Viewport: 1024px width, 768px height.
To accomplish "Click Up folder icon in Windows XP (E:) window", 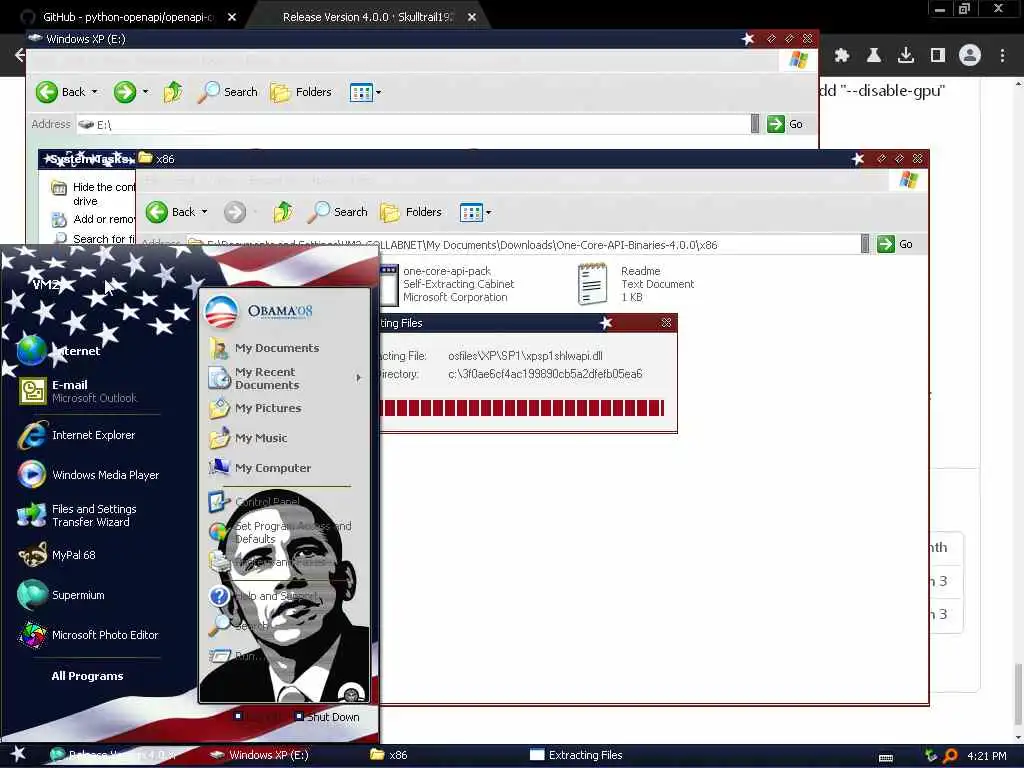I will pos(172,92).
